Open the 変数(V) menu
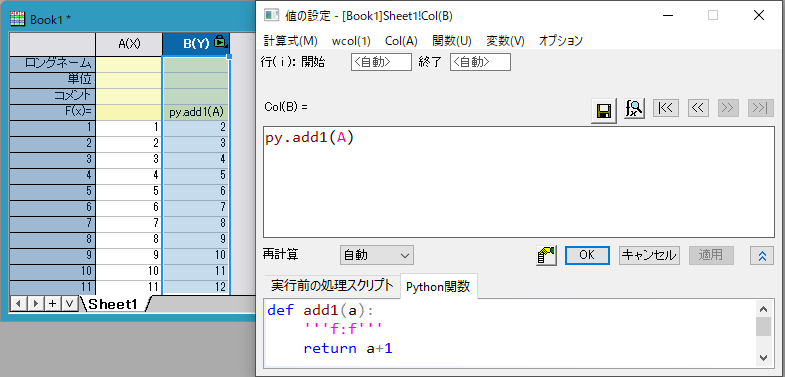This screenshot has width=785, height=377. pyautogui.click(x=505, y=41)
